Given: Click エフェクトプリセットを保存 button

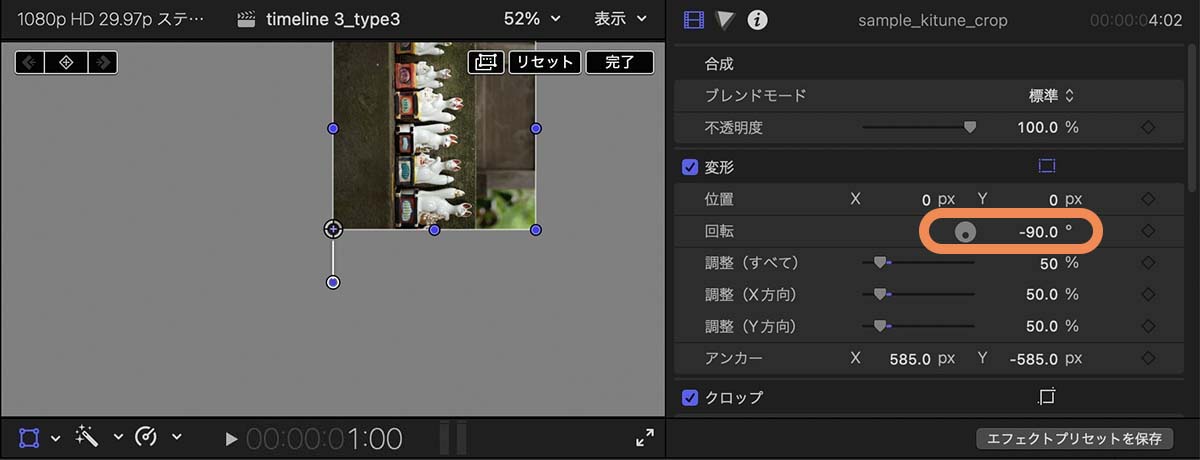Looking at the screenshot, I should point(1074,439).
